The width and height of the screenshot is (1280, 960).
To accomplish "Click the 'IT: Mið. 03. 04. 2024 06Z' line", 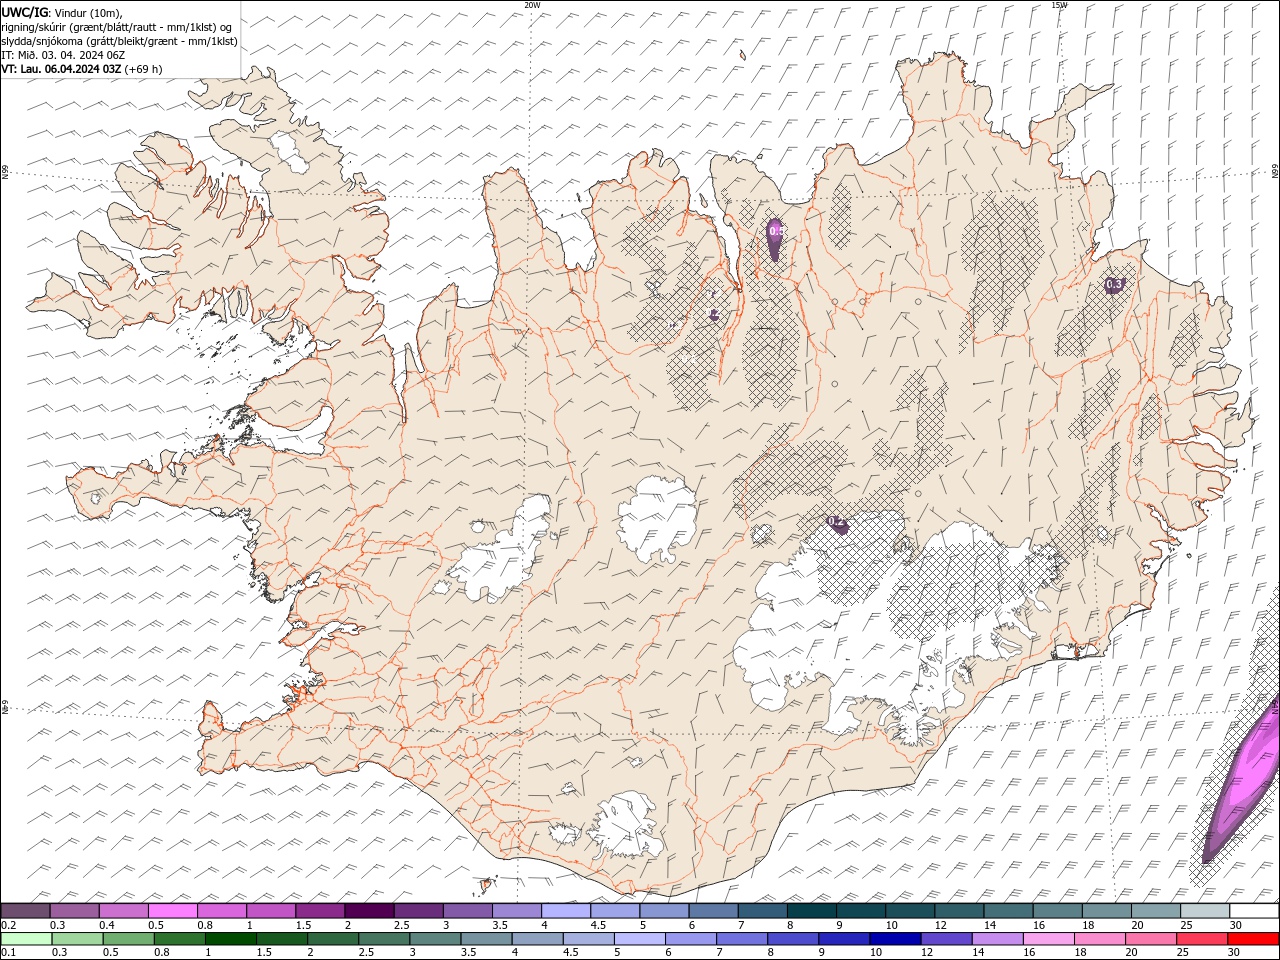I will click(x=63, y=55).
